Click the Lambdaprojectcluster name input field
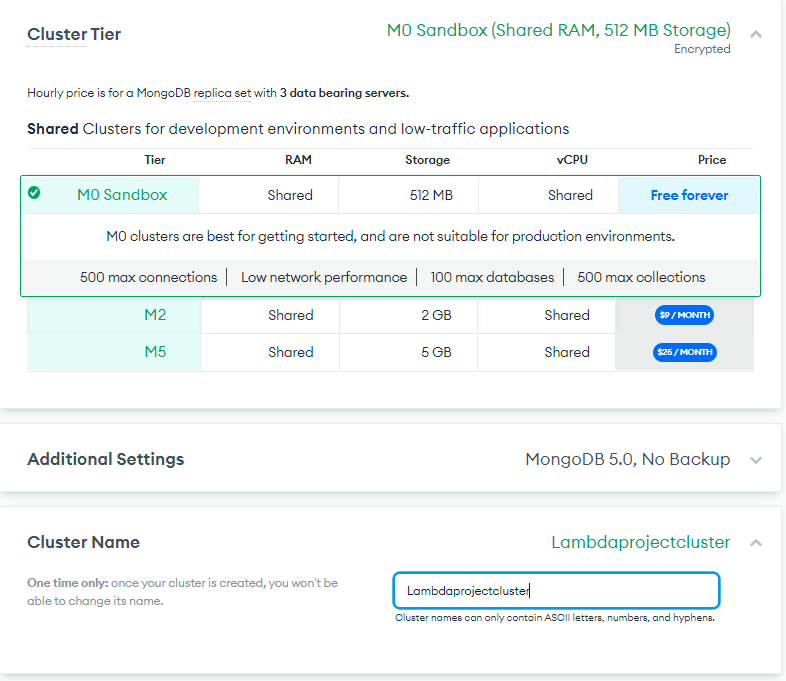 pos(556,590)
